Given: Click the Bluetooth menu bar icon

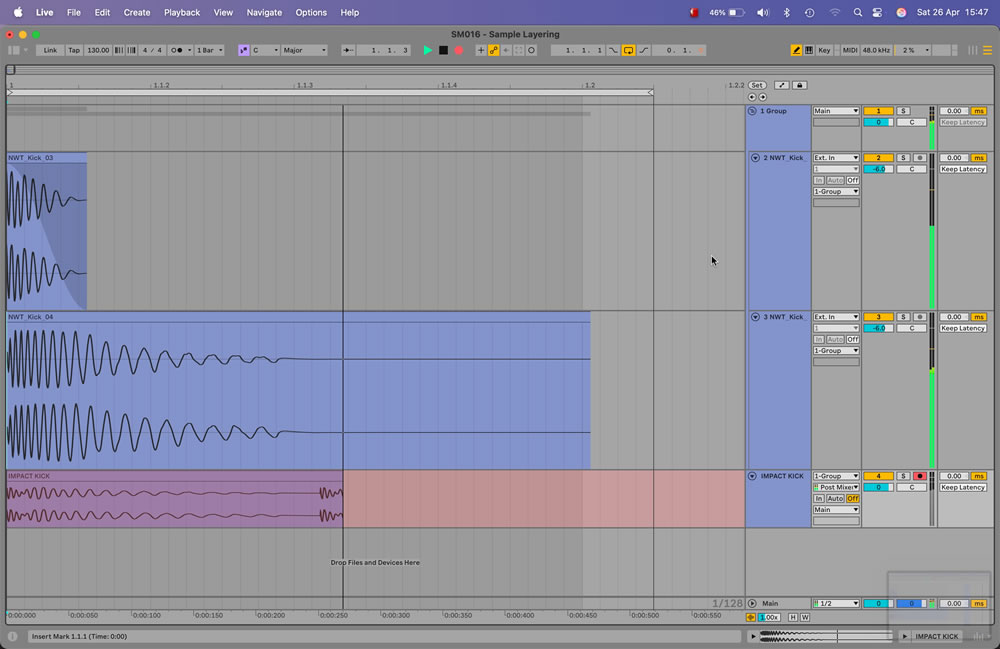Looking at the screenshot, I should pyautogui.click(x=786, y=12).
